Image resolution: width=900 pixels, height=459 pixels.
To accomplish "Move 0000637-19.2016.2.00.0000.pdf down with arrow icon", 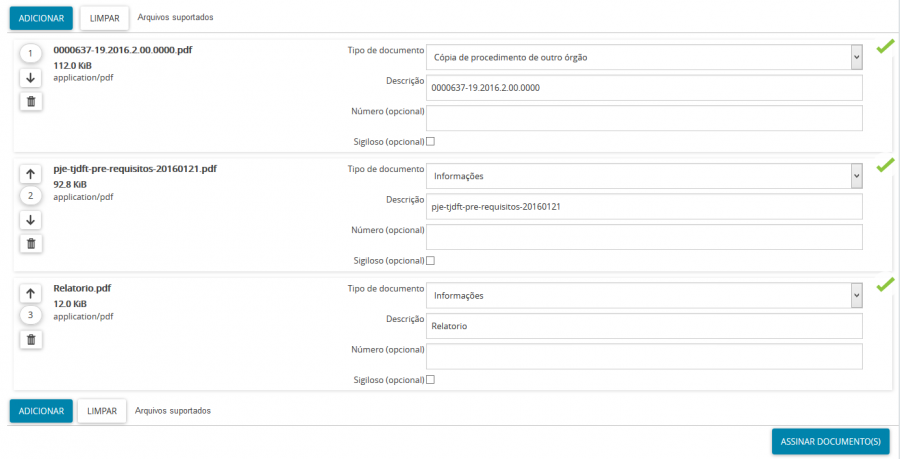I will 31,78.
